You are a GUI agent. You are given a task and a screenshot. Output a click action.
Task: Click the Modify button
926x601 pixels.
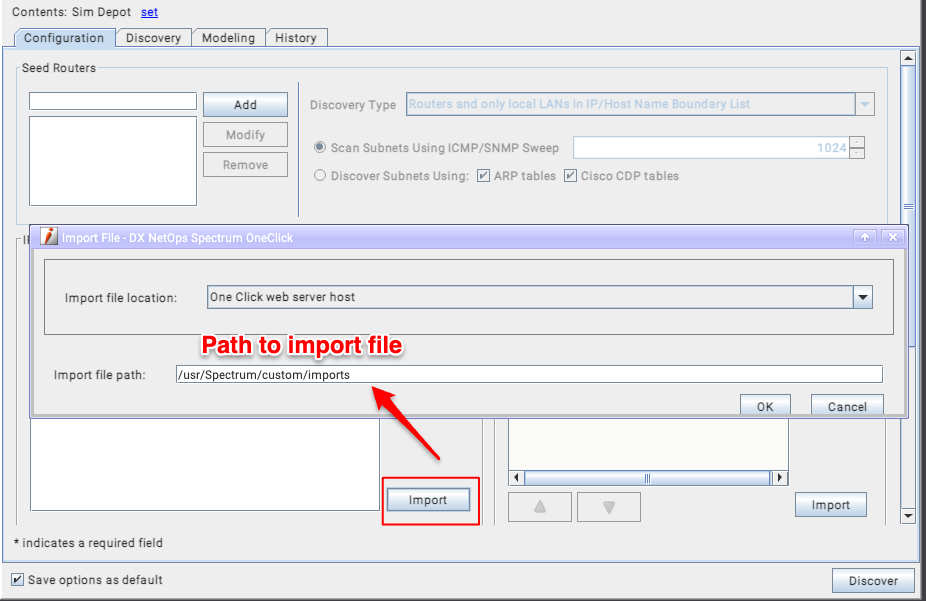click(245, 135)
